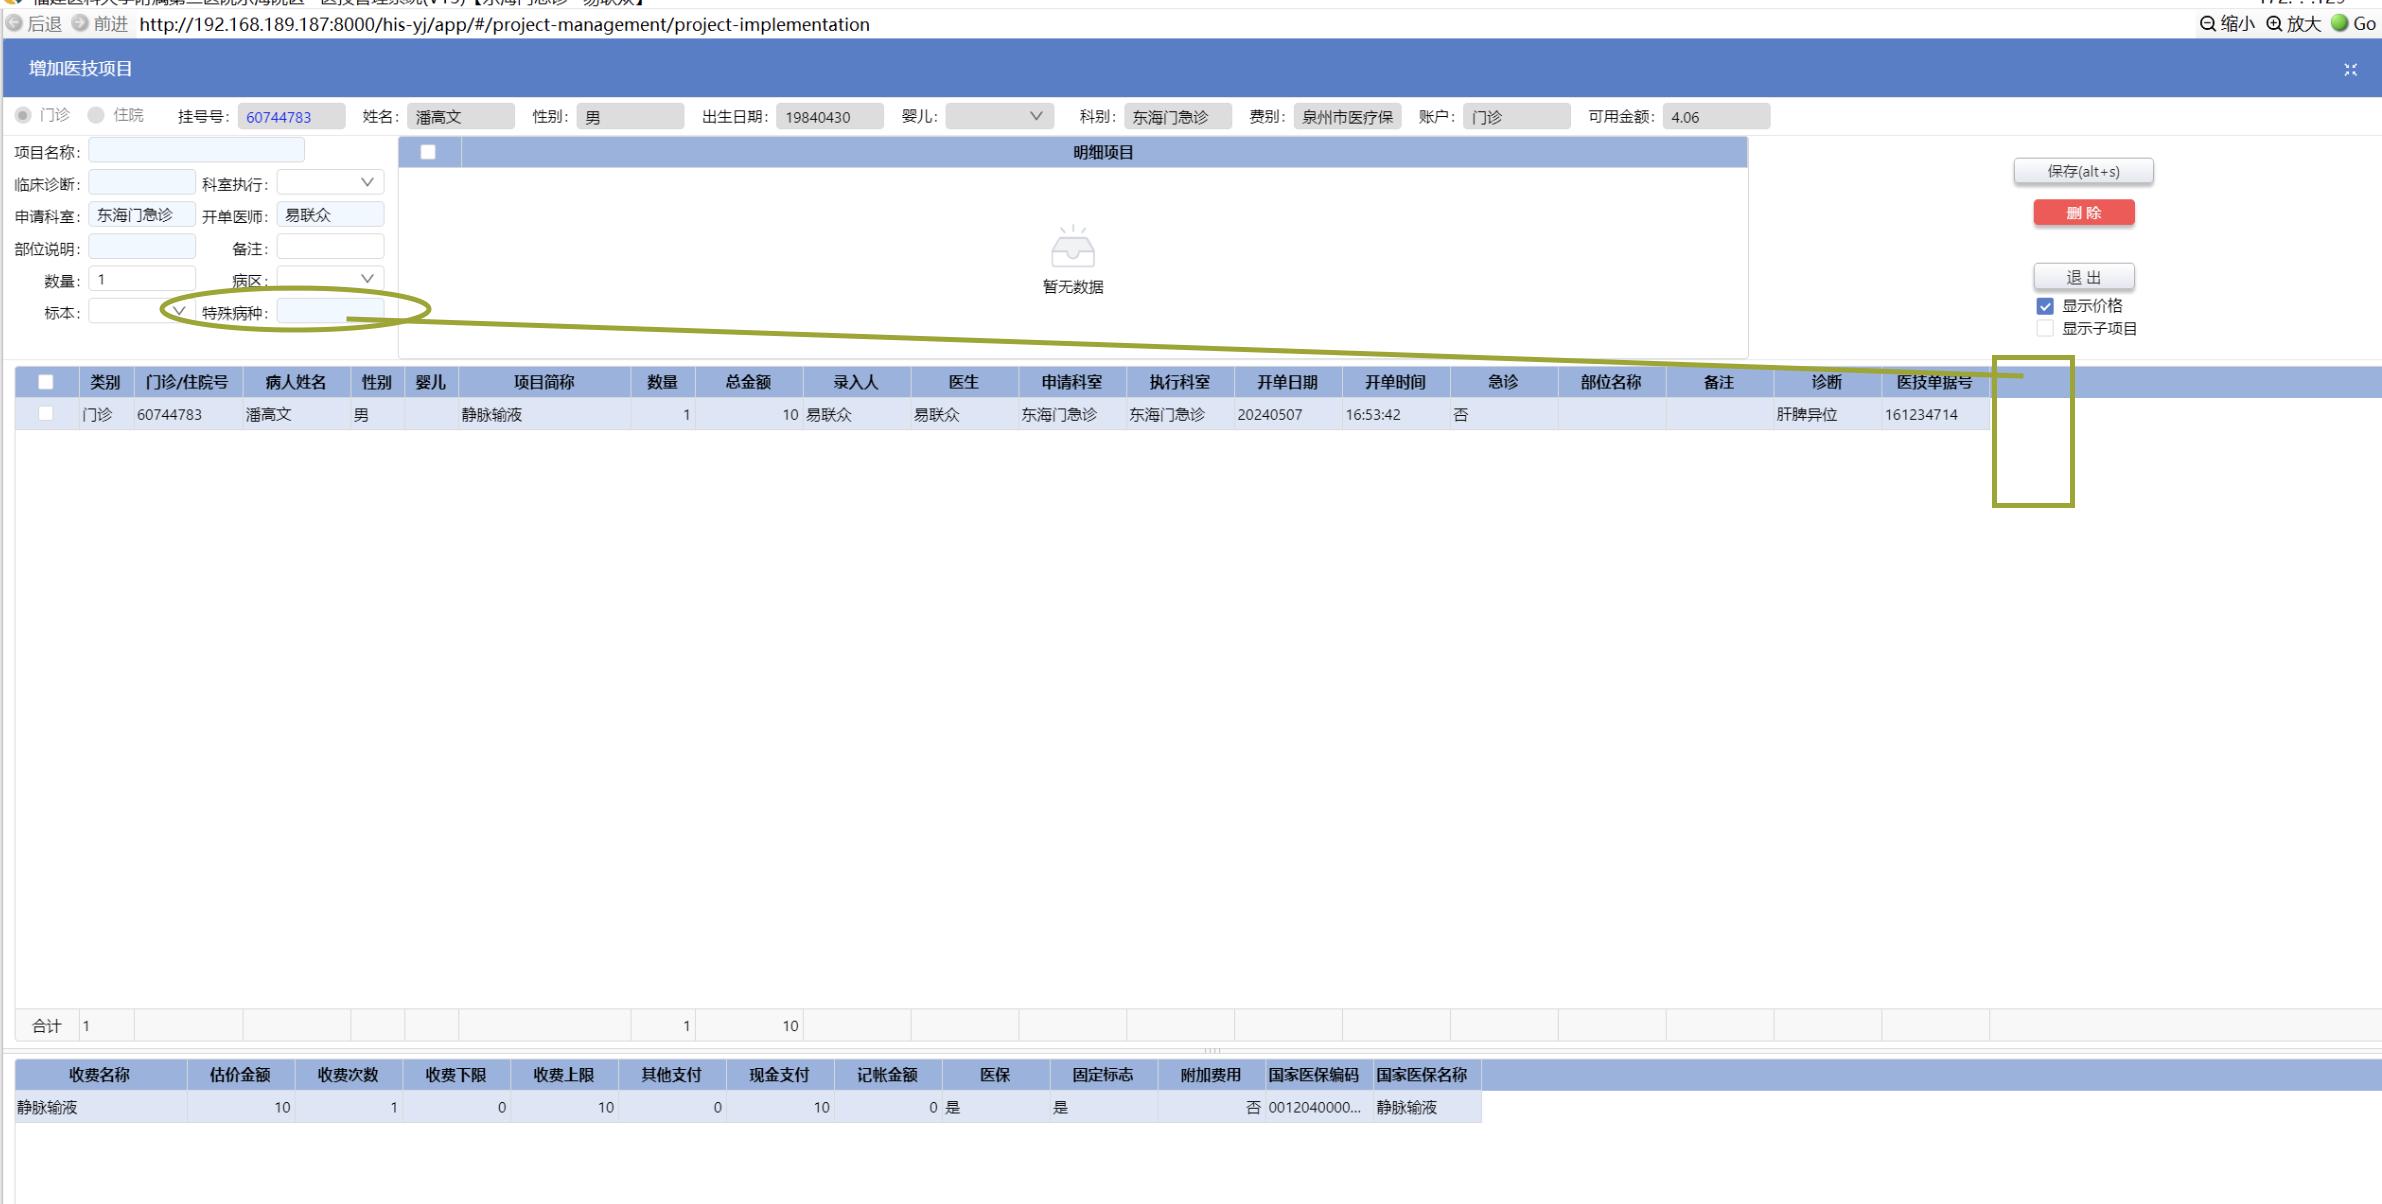Uncheck the 显示价格 checkbox
Screen dimensions: 2382x1204
click(2045, 306)
